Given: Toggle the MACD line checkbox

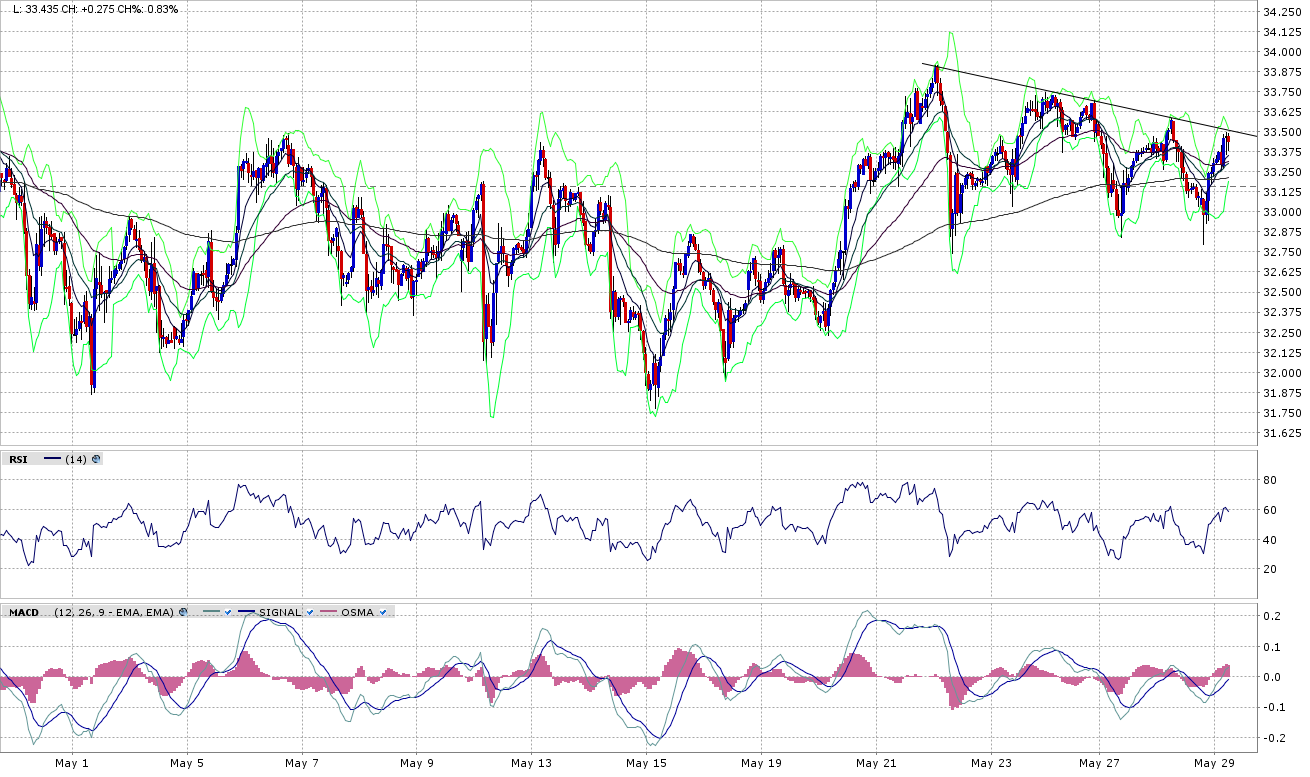Looking at the screenshot, I should click(228, 612).
